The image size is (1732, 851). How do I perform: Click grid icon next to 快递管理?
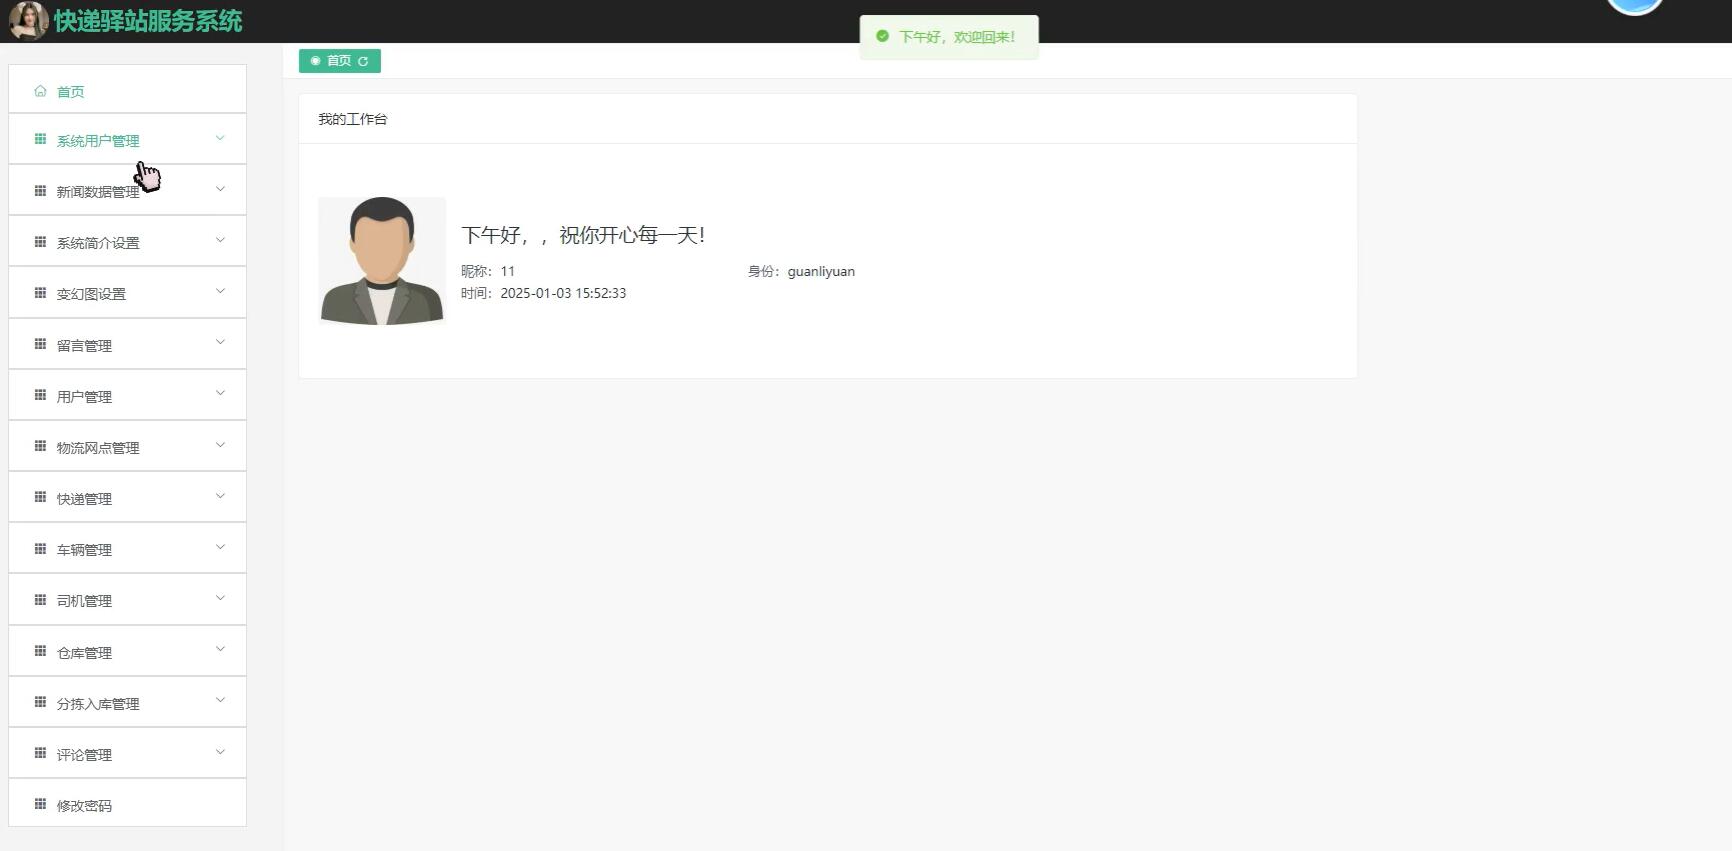pos(40,497)
